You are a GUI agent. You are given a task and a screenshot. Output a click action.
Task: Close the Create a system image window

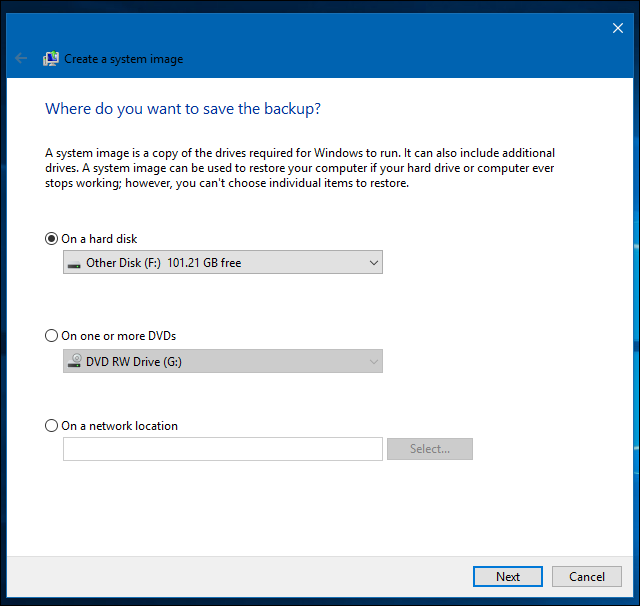[x=618, y=28]
